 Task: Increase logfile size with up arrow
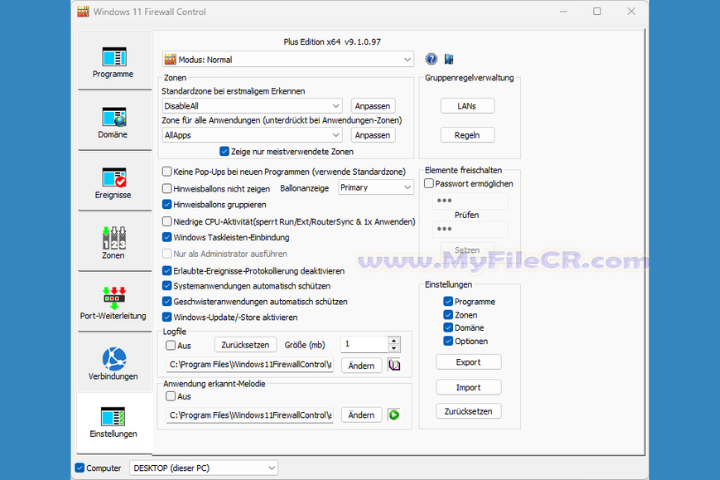pos(394,340)
